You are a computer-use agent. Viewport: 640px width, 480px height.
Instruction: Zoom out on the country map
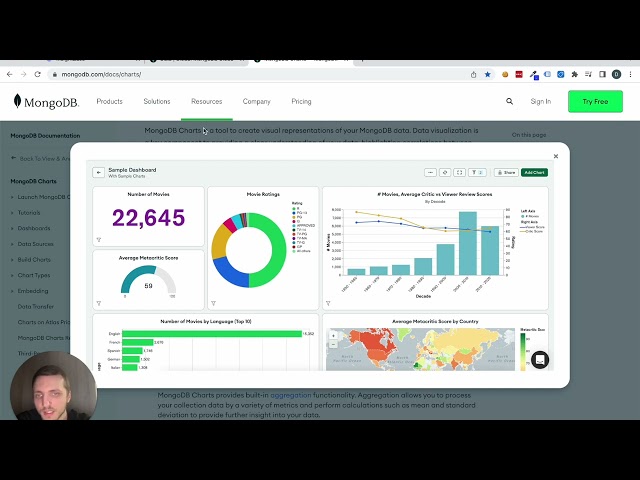click(x=333, y=344)
